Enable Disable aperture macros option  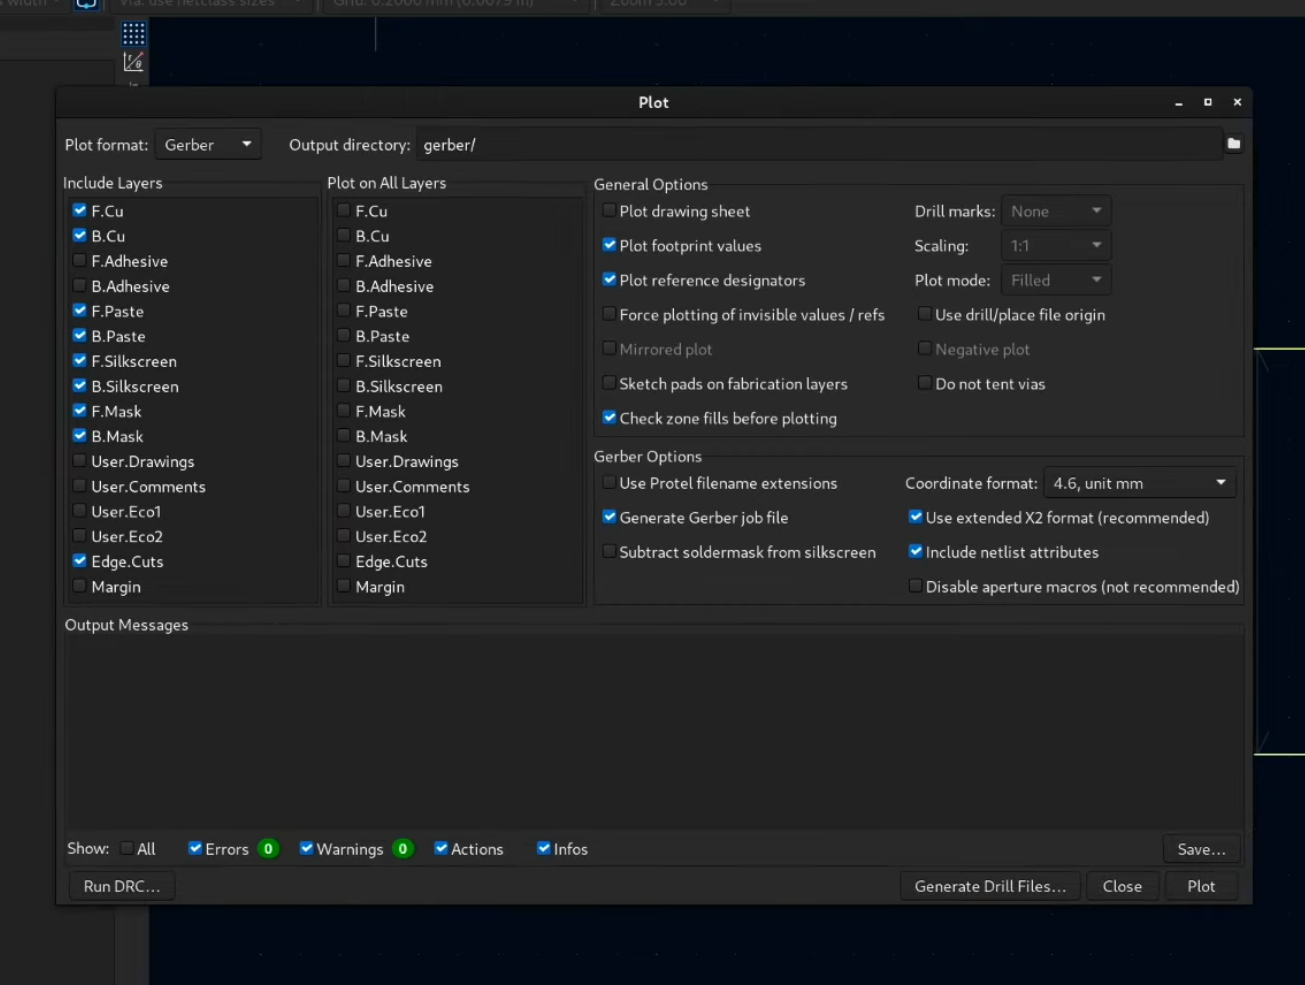click(915, 586)
